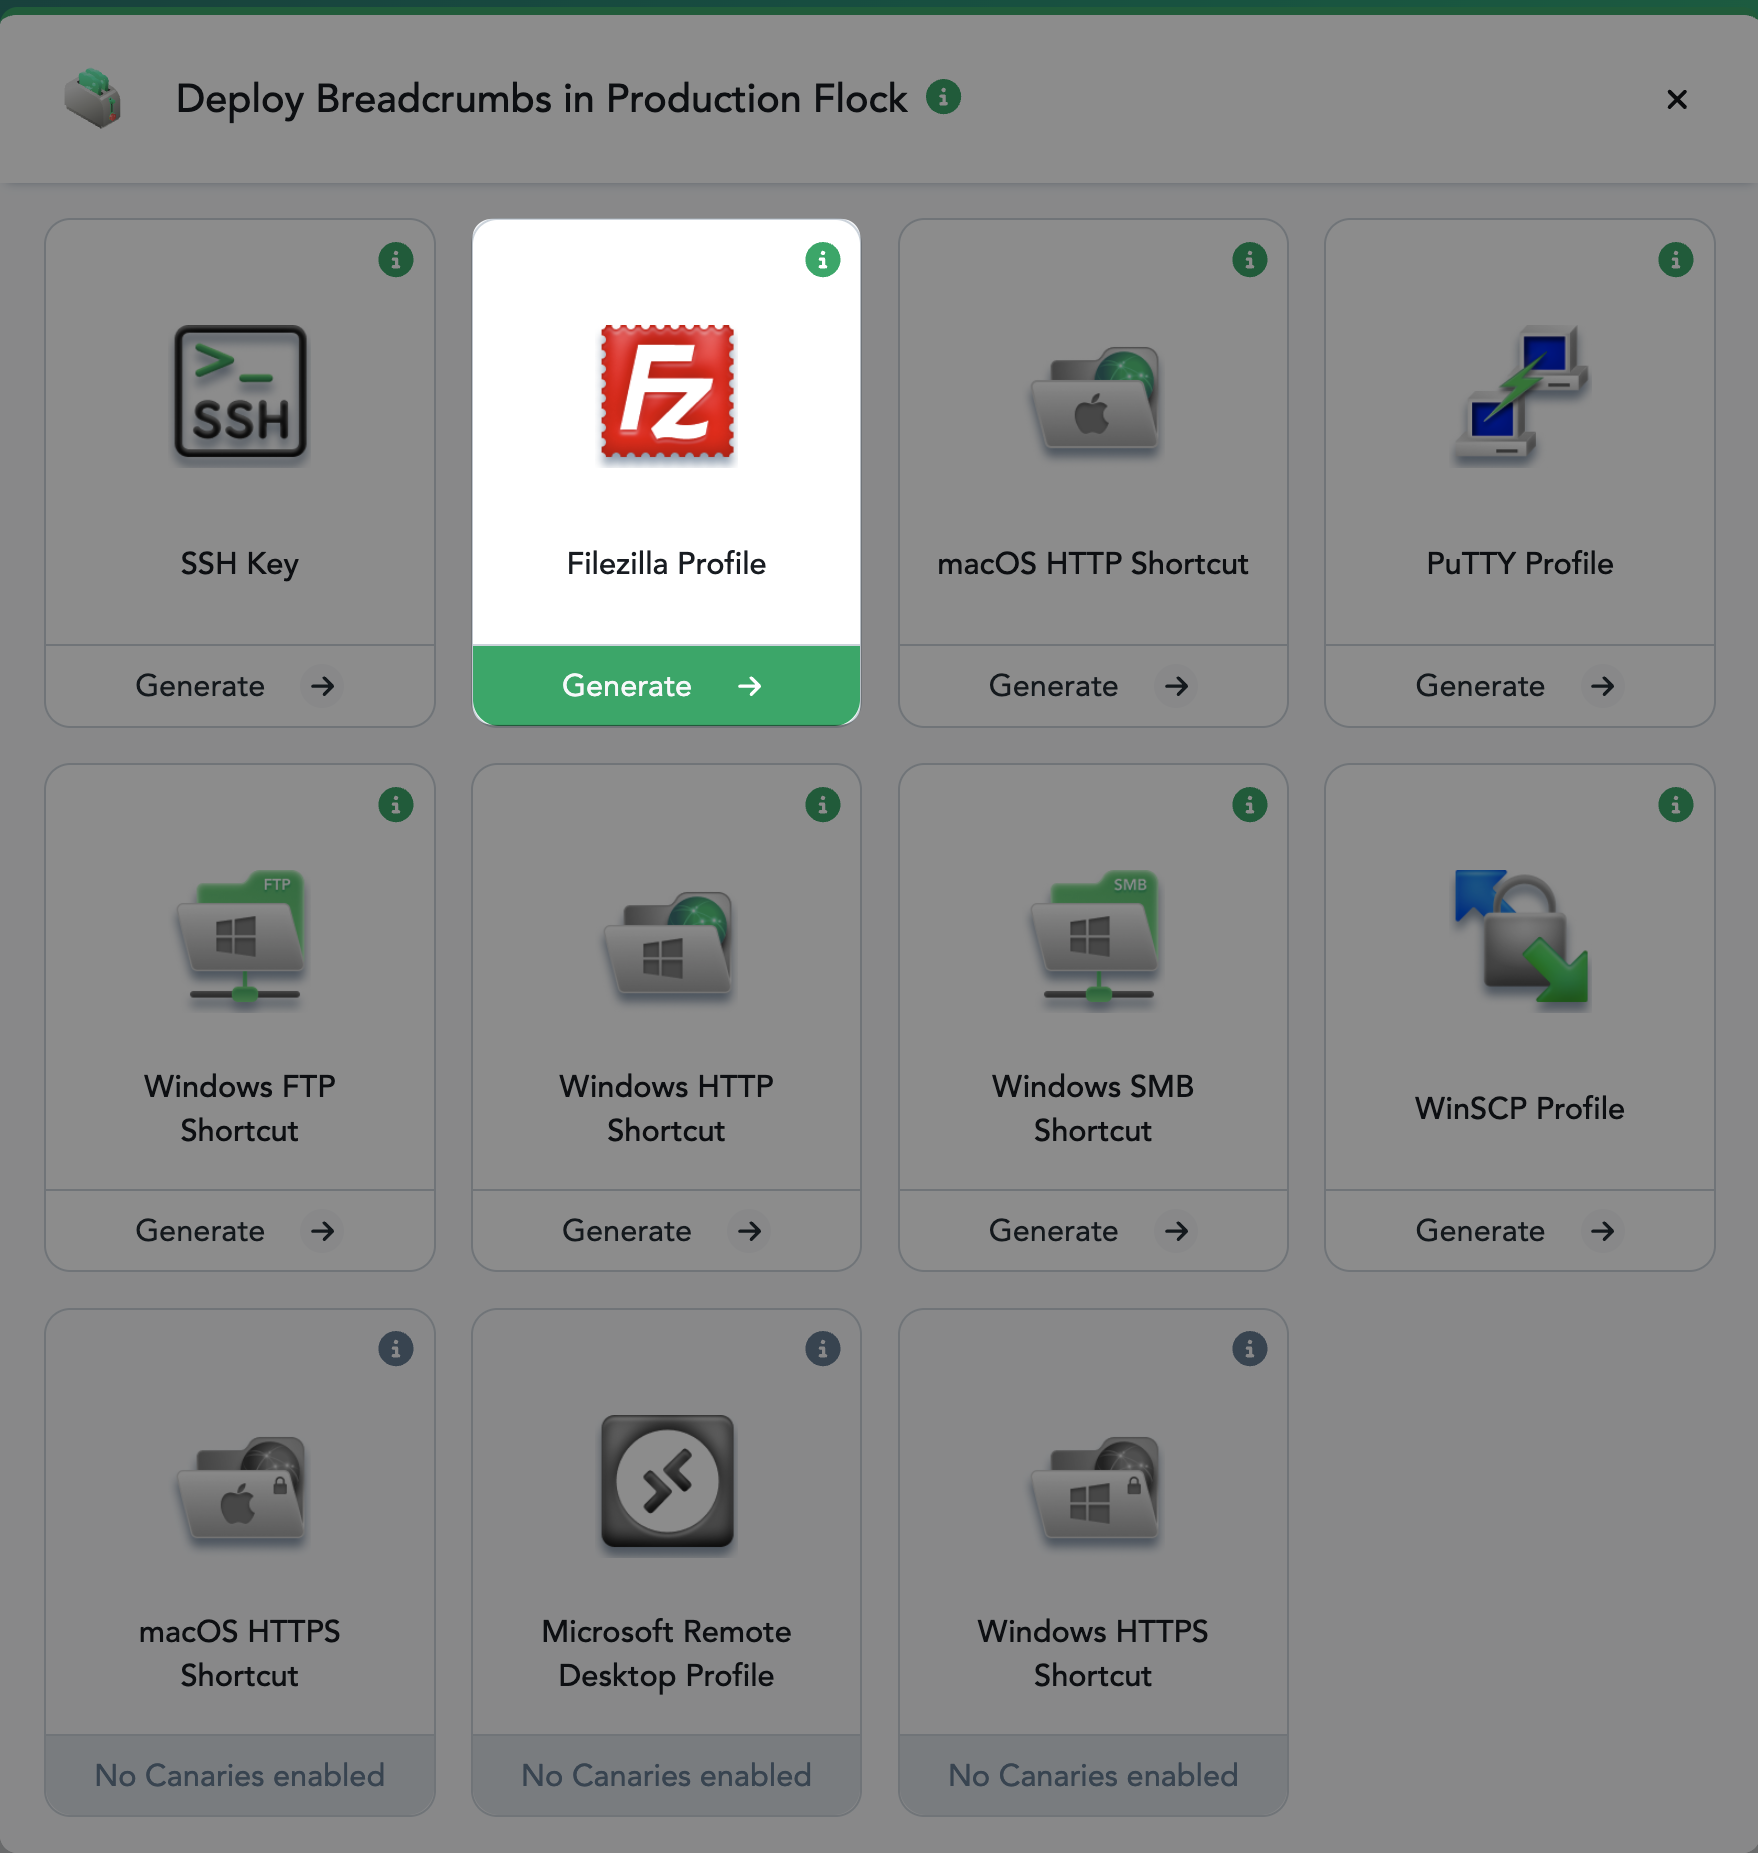Click the macOS HTTP Shortcut folder icon
Image resolution: width=1758 pixels, height=1853 pixels.
(1094, 399)
